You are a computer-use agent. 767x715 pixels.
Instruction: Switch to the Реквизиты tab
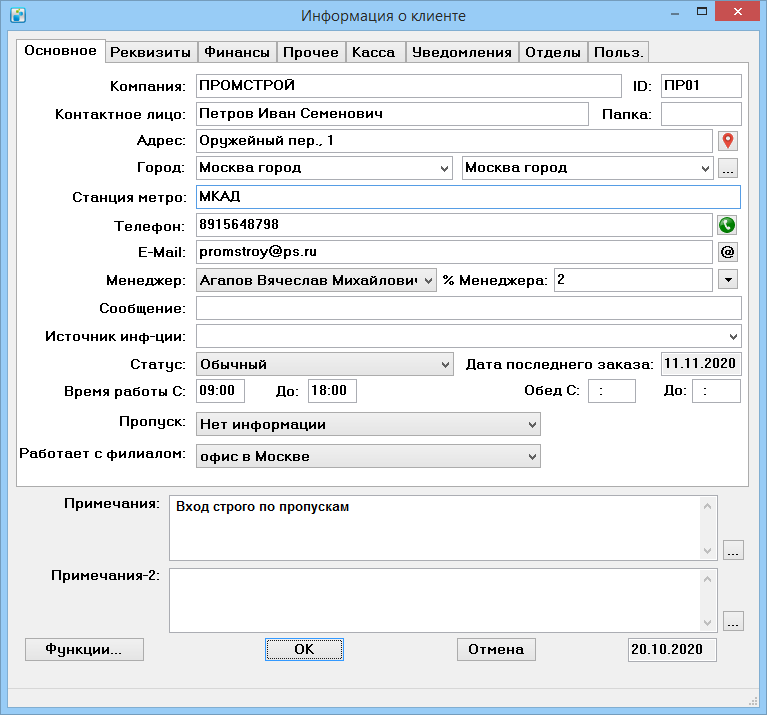pyautogui.click(x=151, y=52)
